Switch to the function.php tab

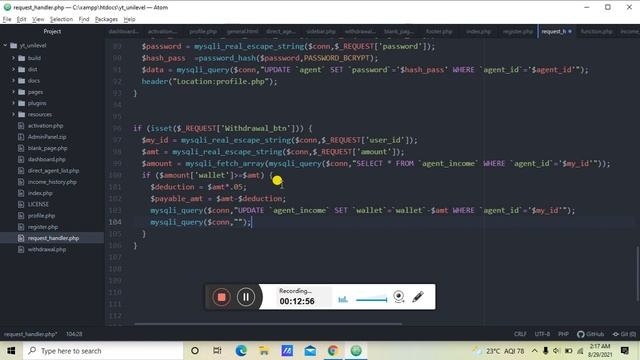pyautogui.click(x=596, y=31)
